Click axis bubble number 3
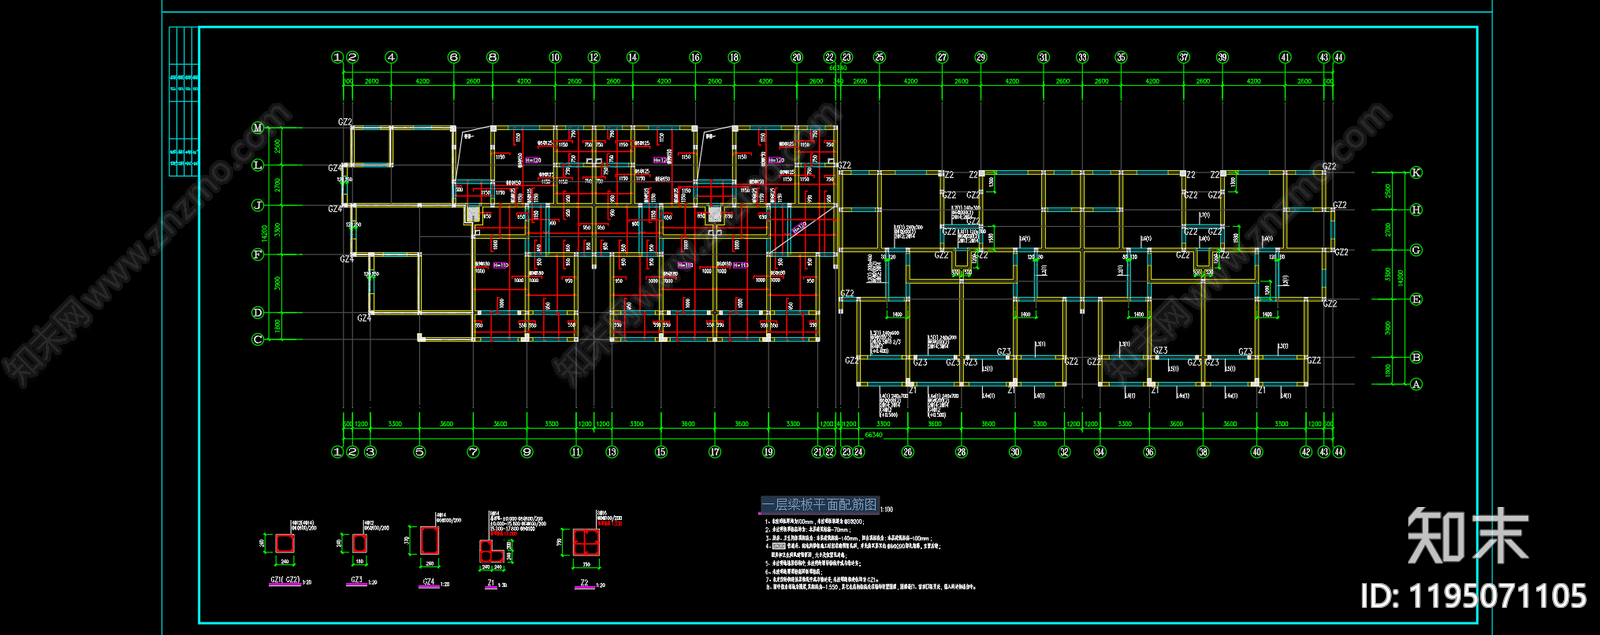Image resolution: width=1600 pixels, height=635 pixels. pyautogui.click(x=370, y=452)
